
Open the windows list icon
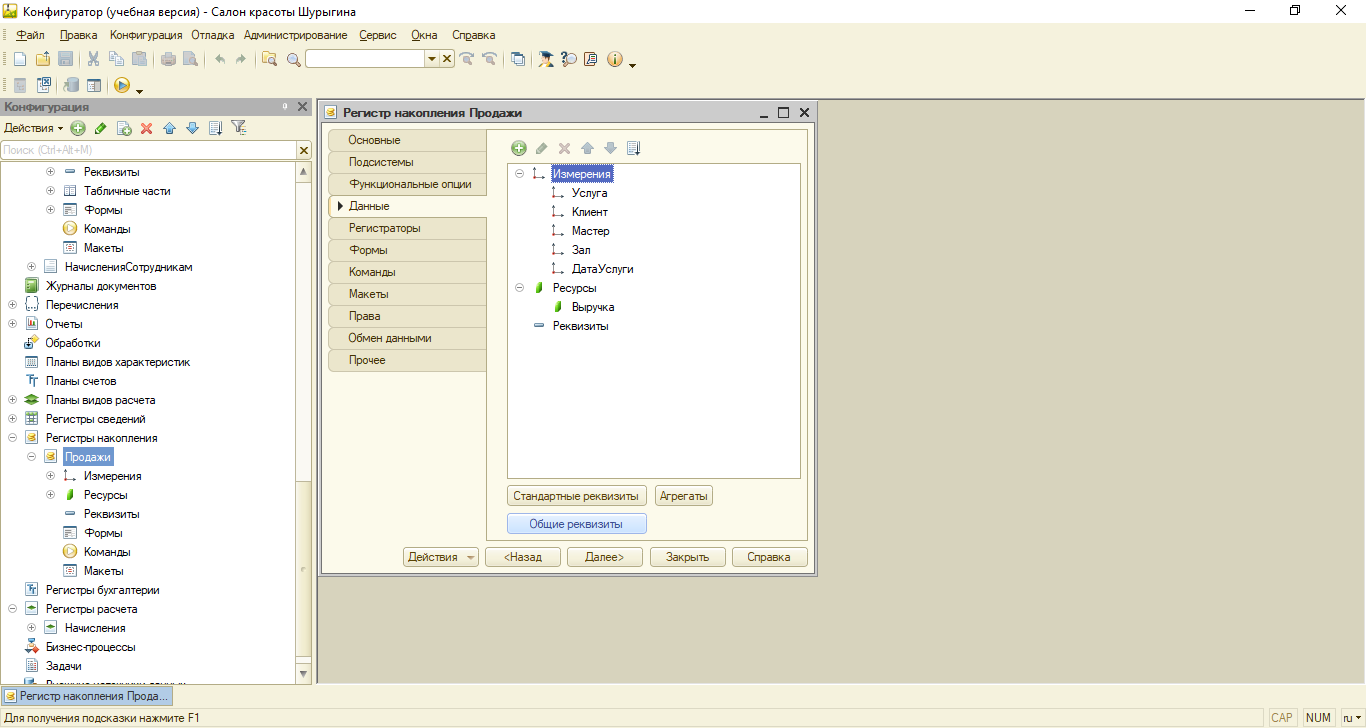[x=517, y=59]
